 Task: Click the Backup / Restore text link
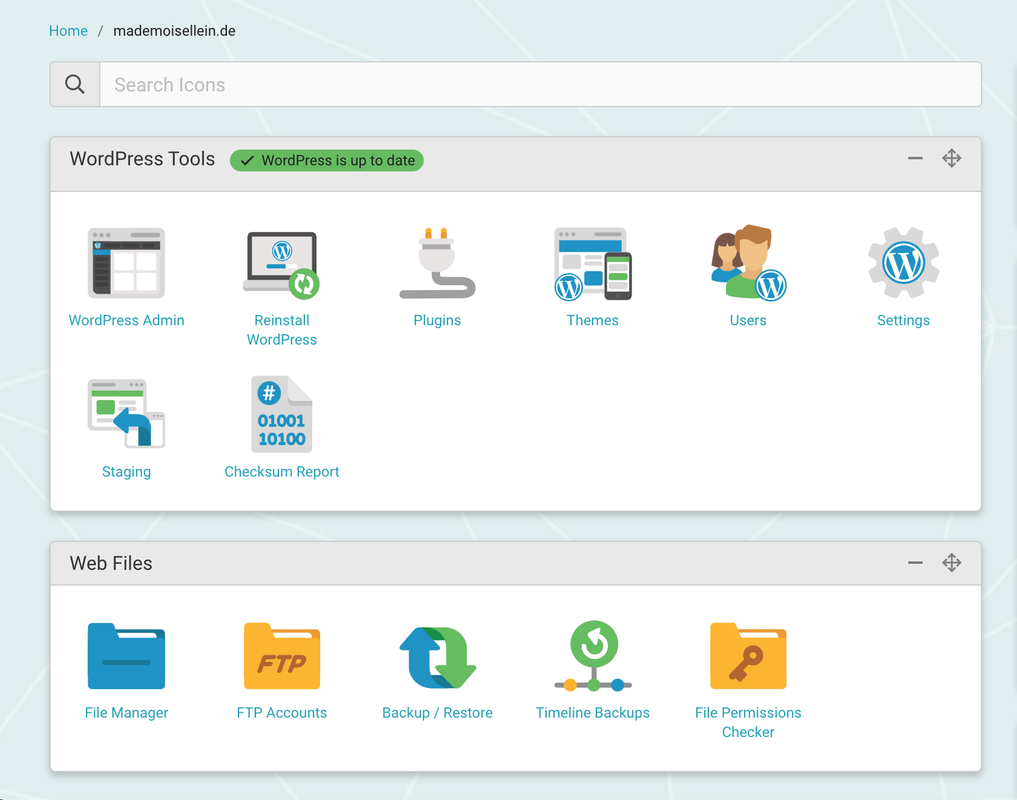point(437,712)
